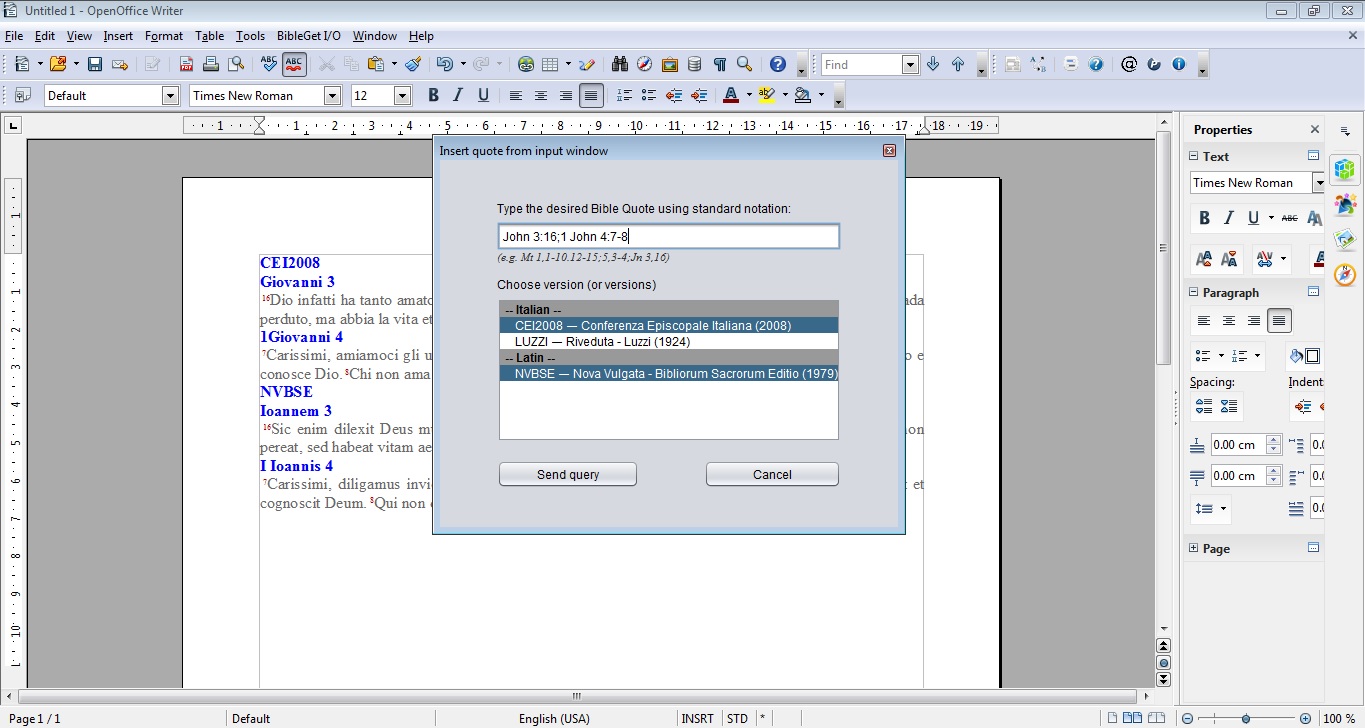The width and height of the screenshot is (1365, 728).
Task: Open Find & Replace binoculars
Action: point(620,64)
